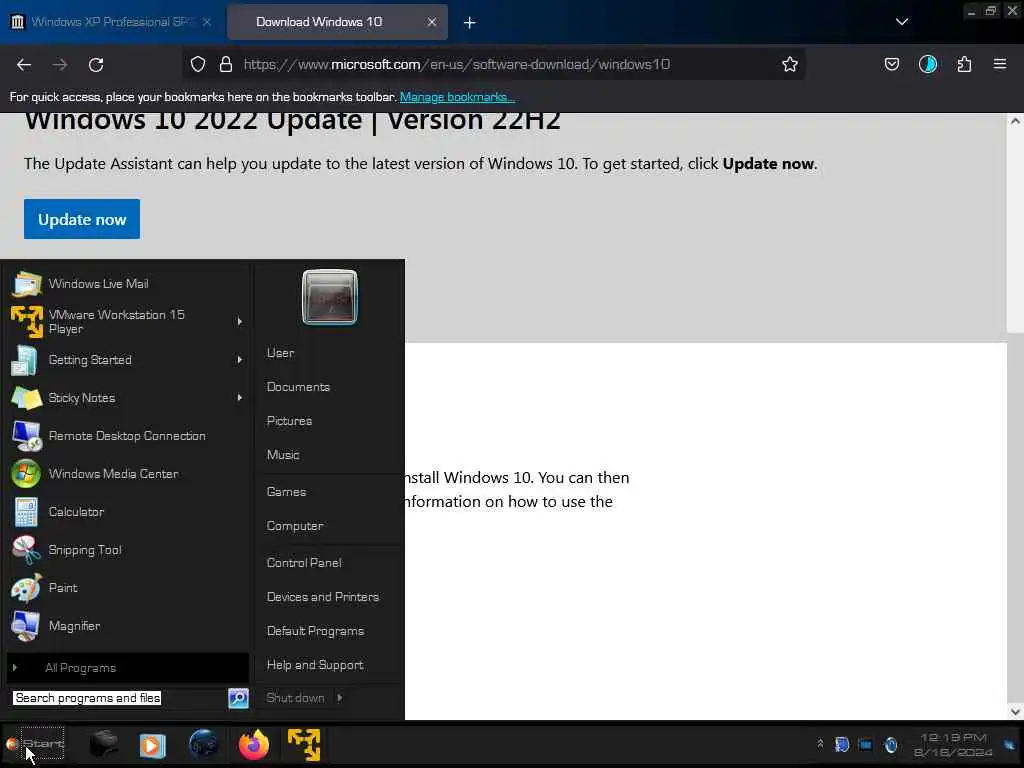The height and width of the screenshot is (768, 1024).
Task: Click the Firefox account icon in toolbar
Action: tap(927, 64)
